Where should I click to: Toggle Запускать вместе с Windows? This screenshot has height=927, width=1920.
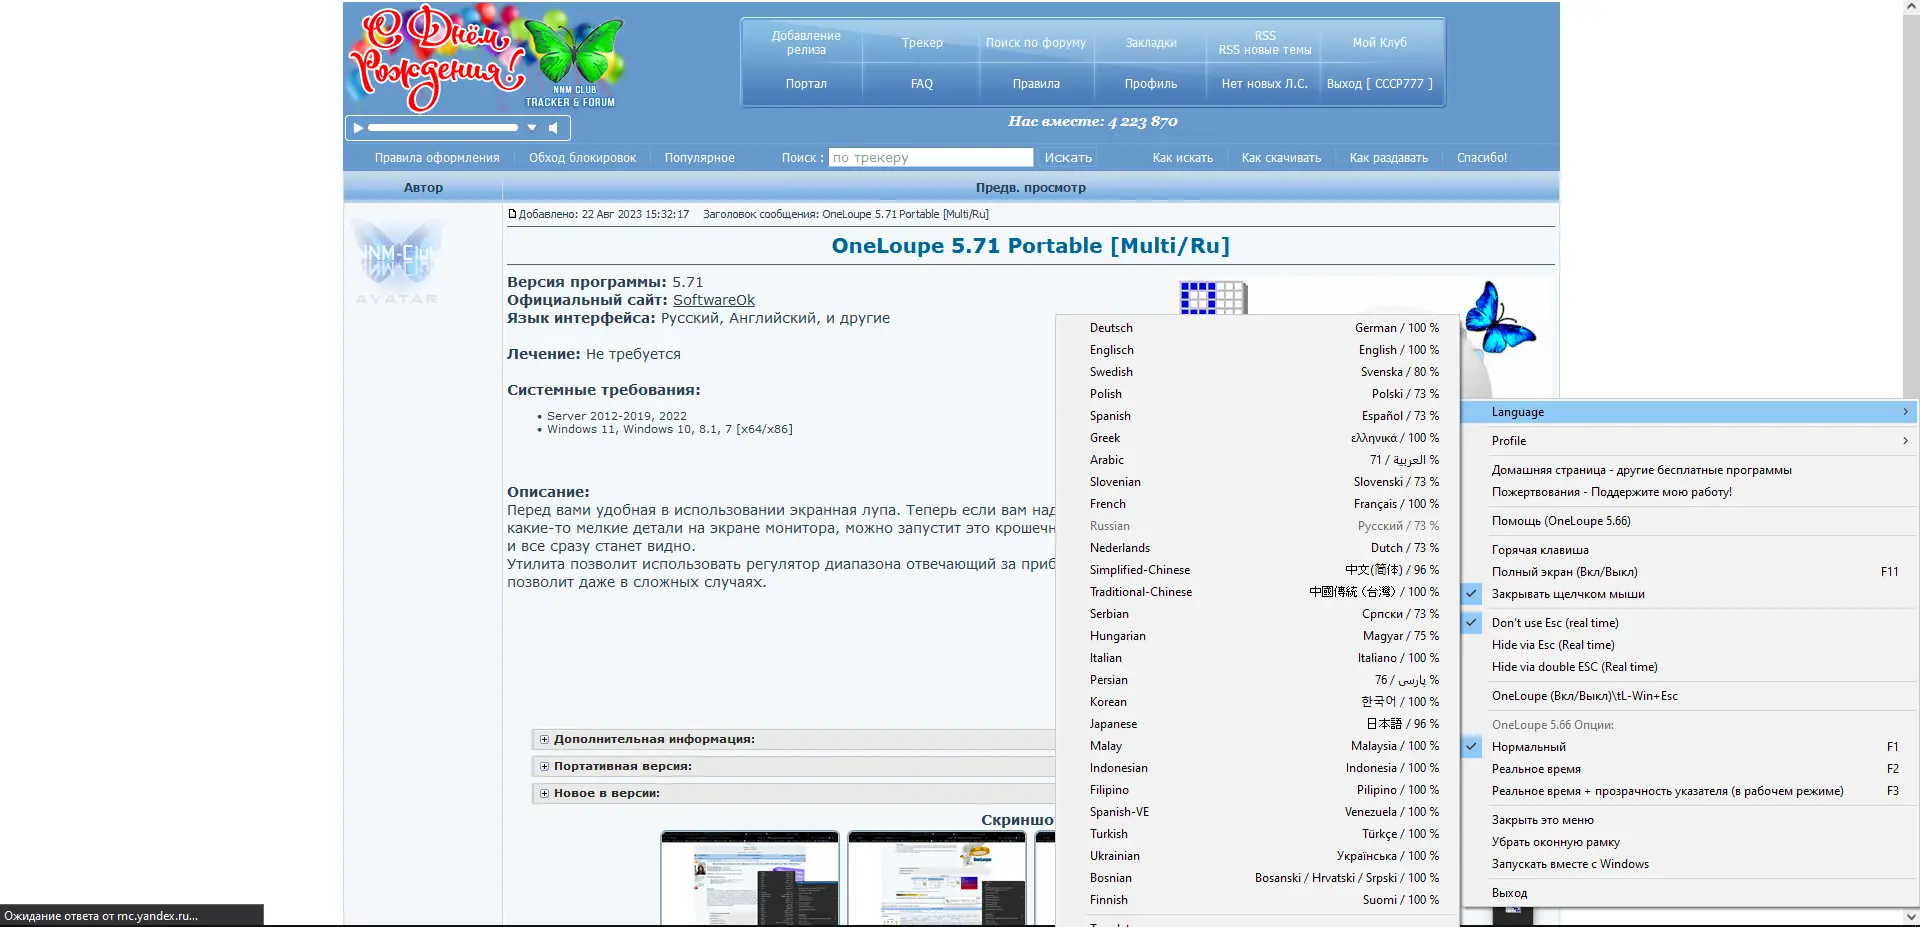coord(1689,864)
